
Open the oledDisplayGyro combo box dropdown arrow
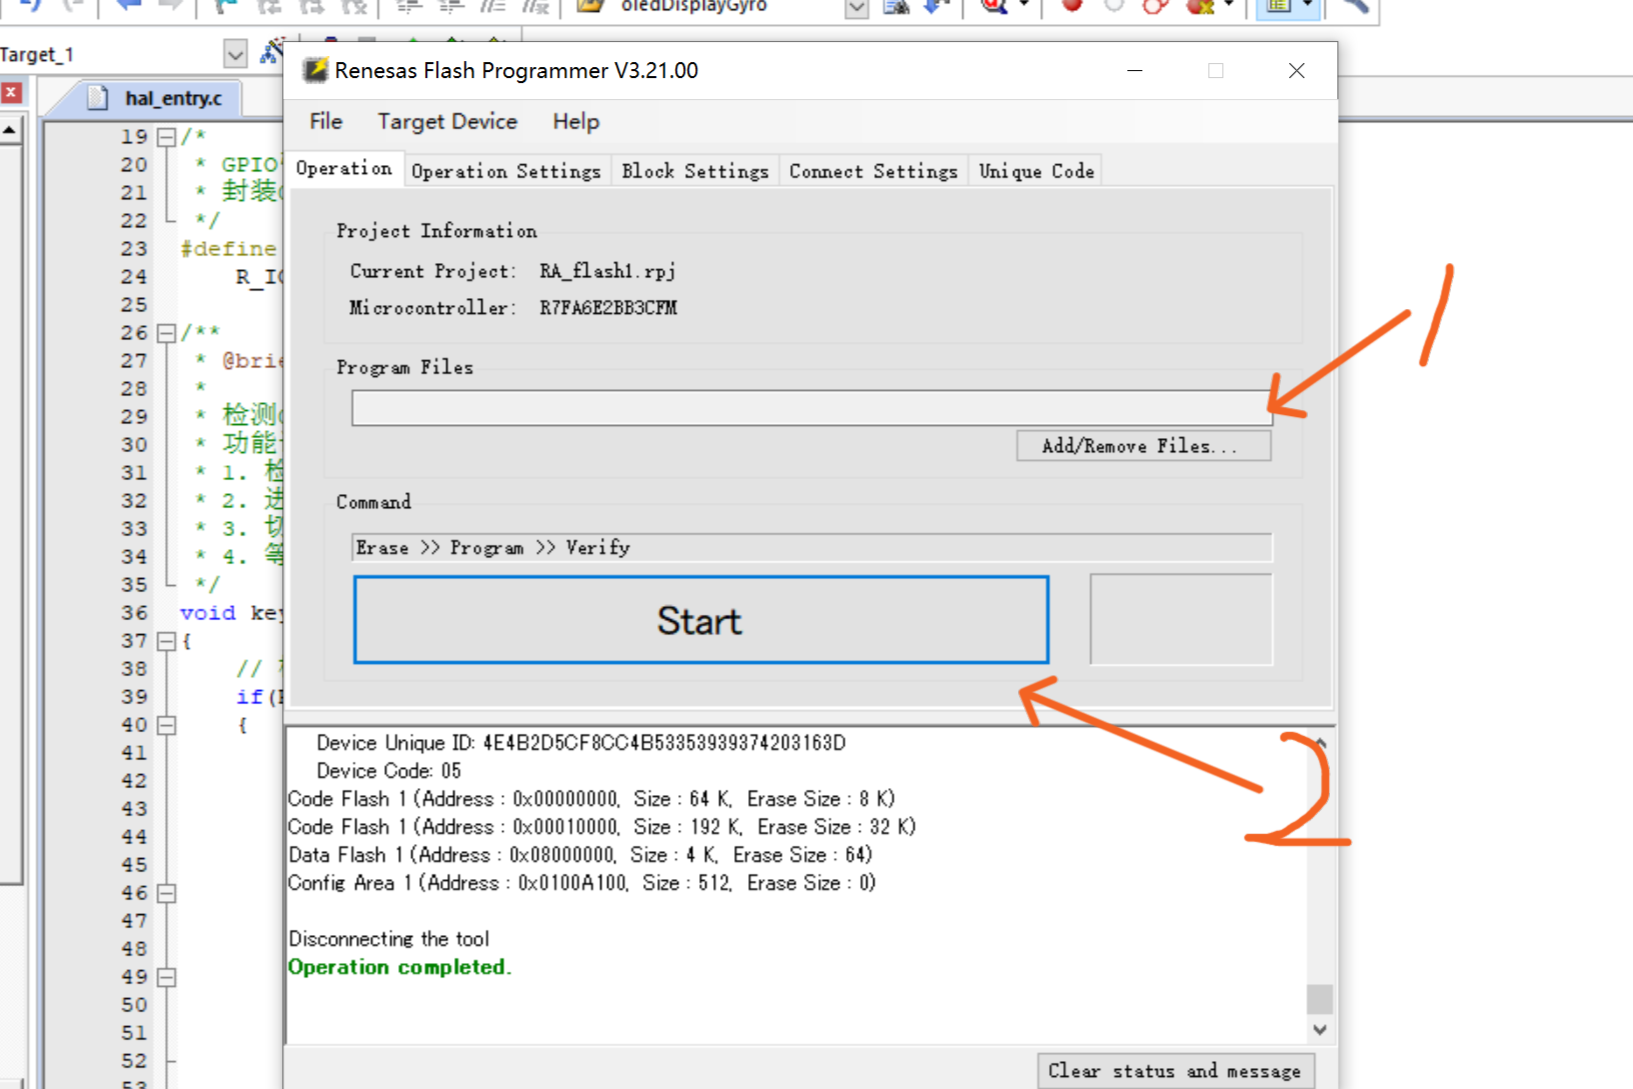coord(856,9)
